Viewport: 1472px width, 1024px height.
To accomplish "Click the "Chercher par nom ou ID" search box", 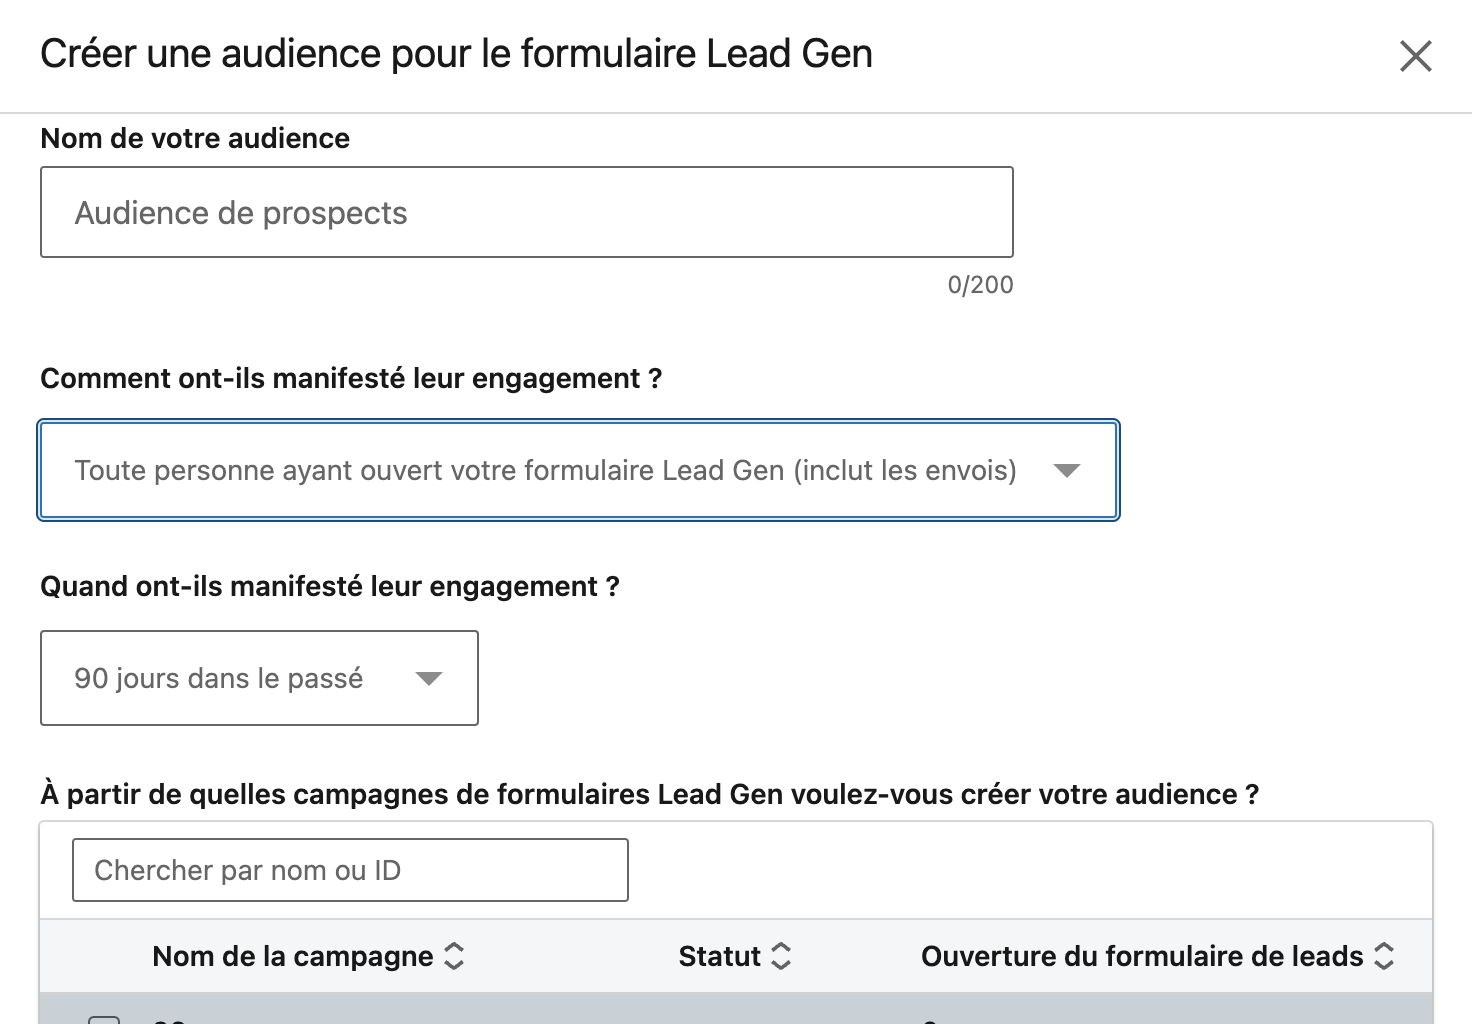I will coord(350,870).
